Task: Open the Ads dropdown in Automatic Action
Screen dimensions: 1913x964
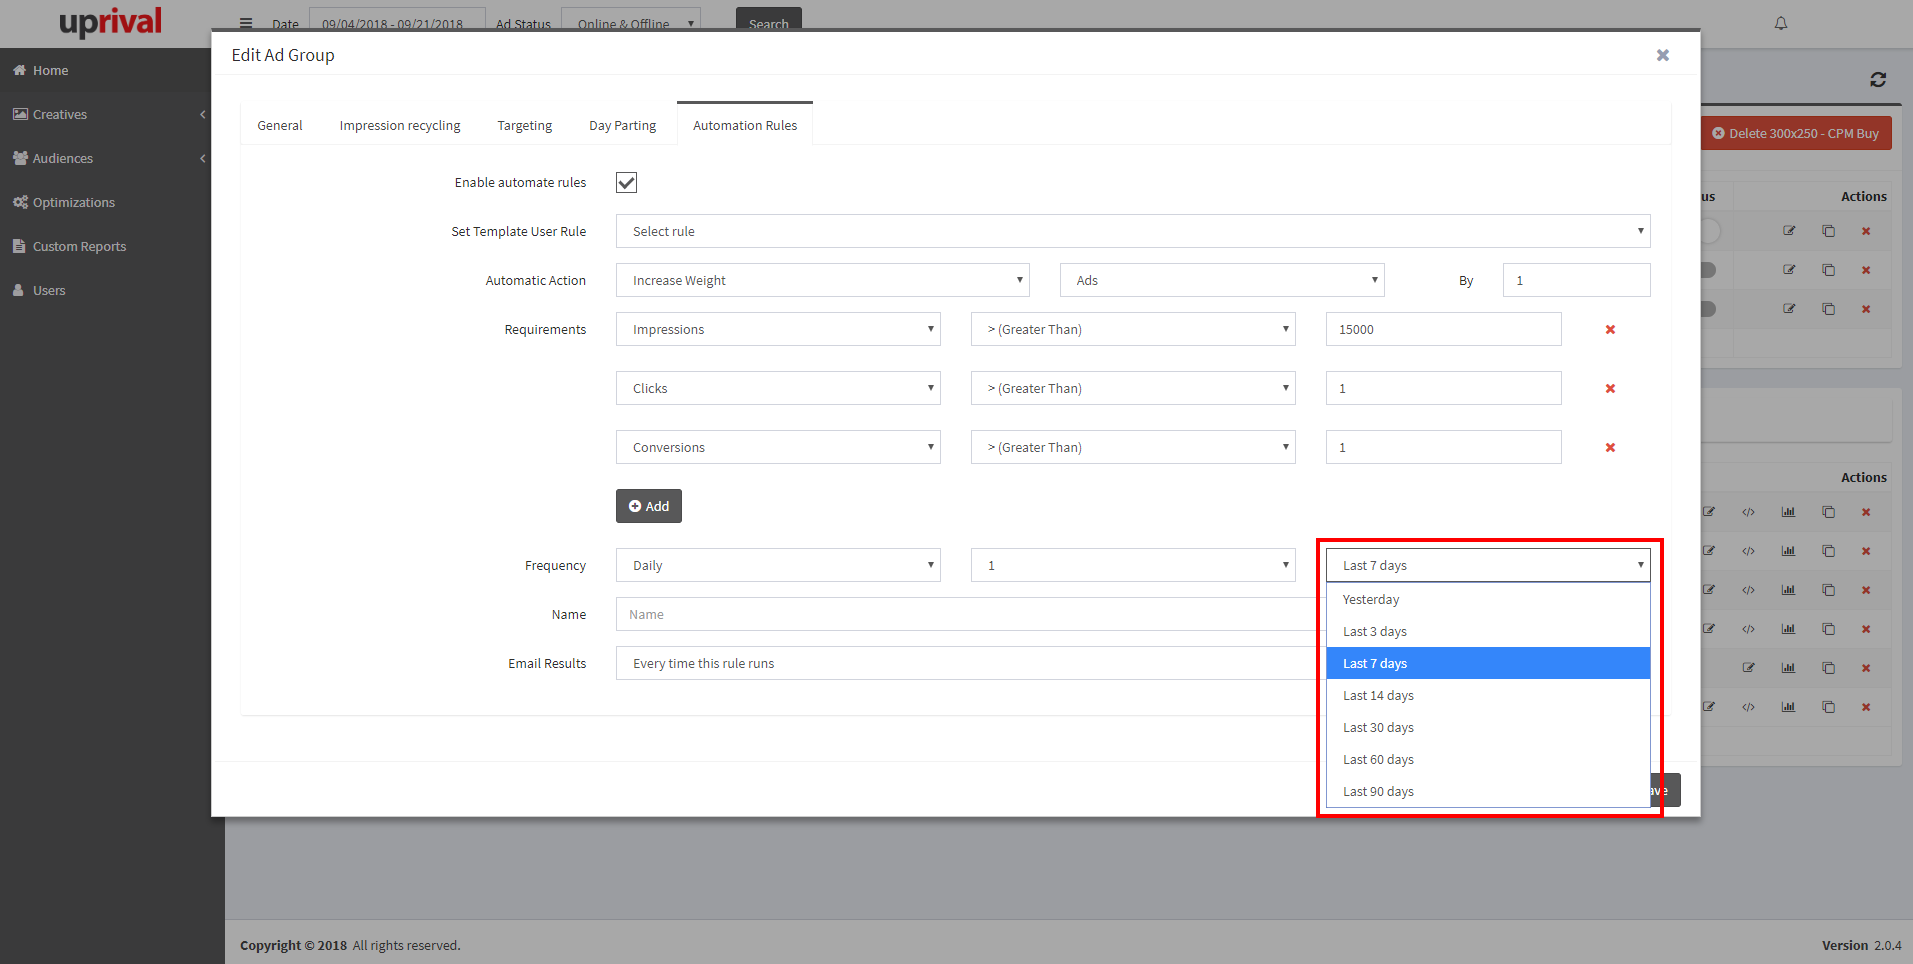Action: 1222,280
